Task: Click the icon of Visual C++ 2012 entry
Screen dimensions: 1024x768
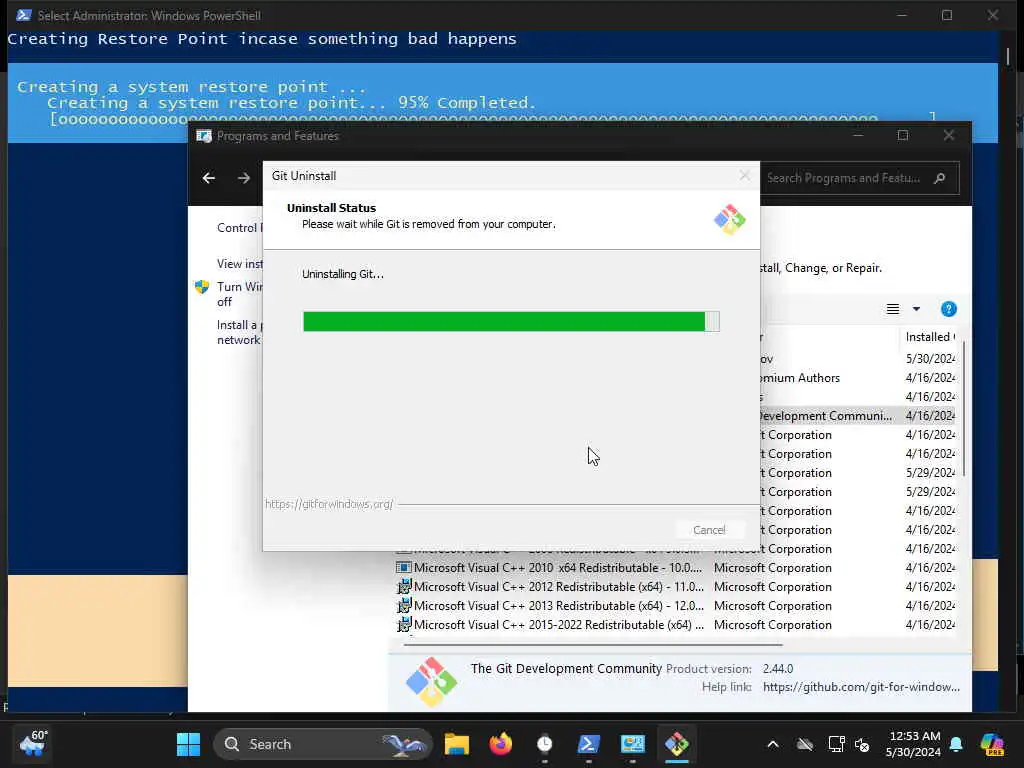Action: pyautogui.click(x=404, y=587)
